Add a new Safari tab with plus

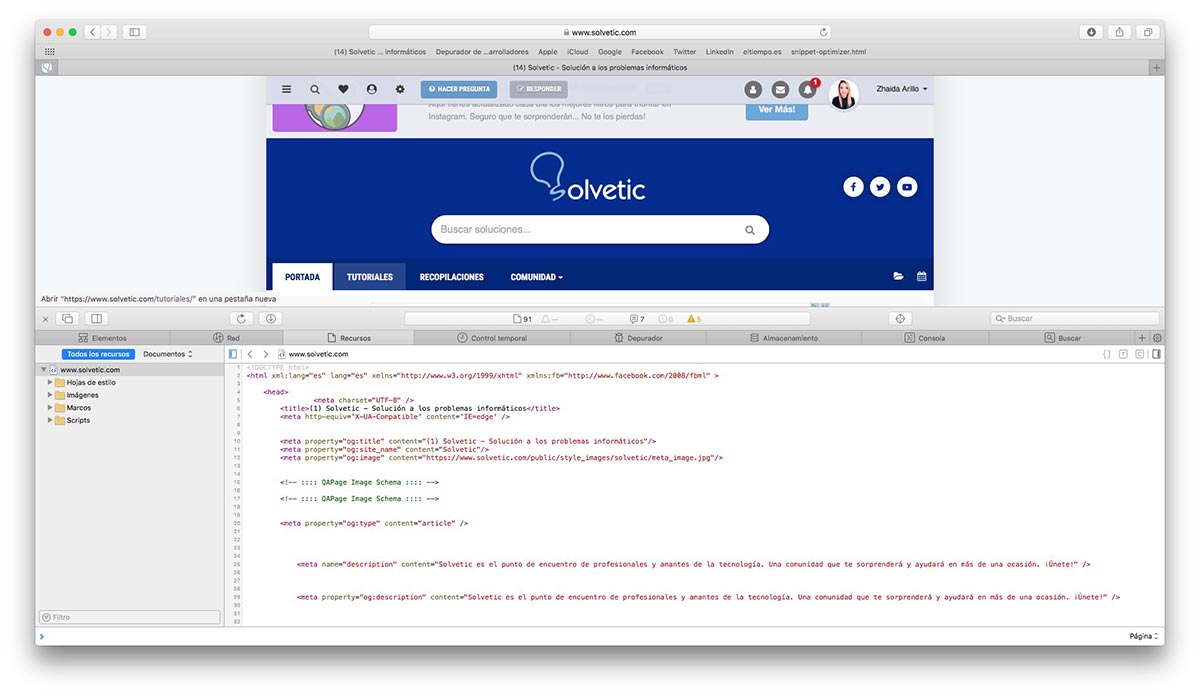click(x=1157, y=68)
